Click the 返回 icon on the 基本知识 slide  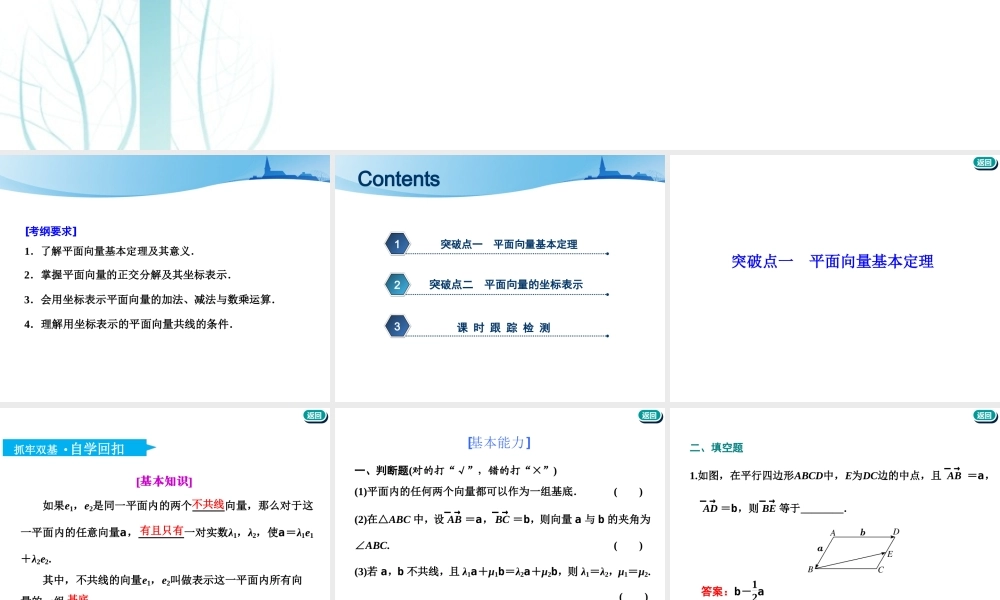coord(315,416)
